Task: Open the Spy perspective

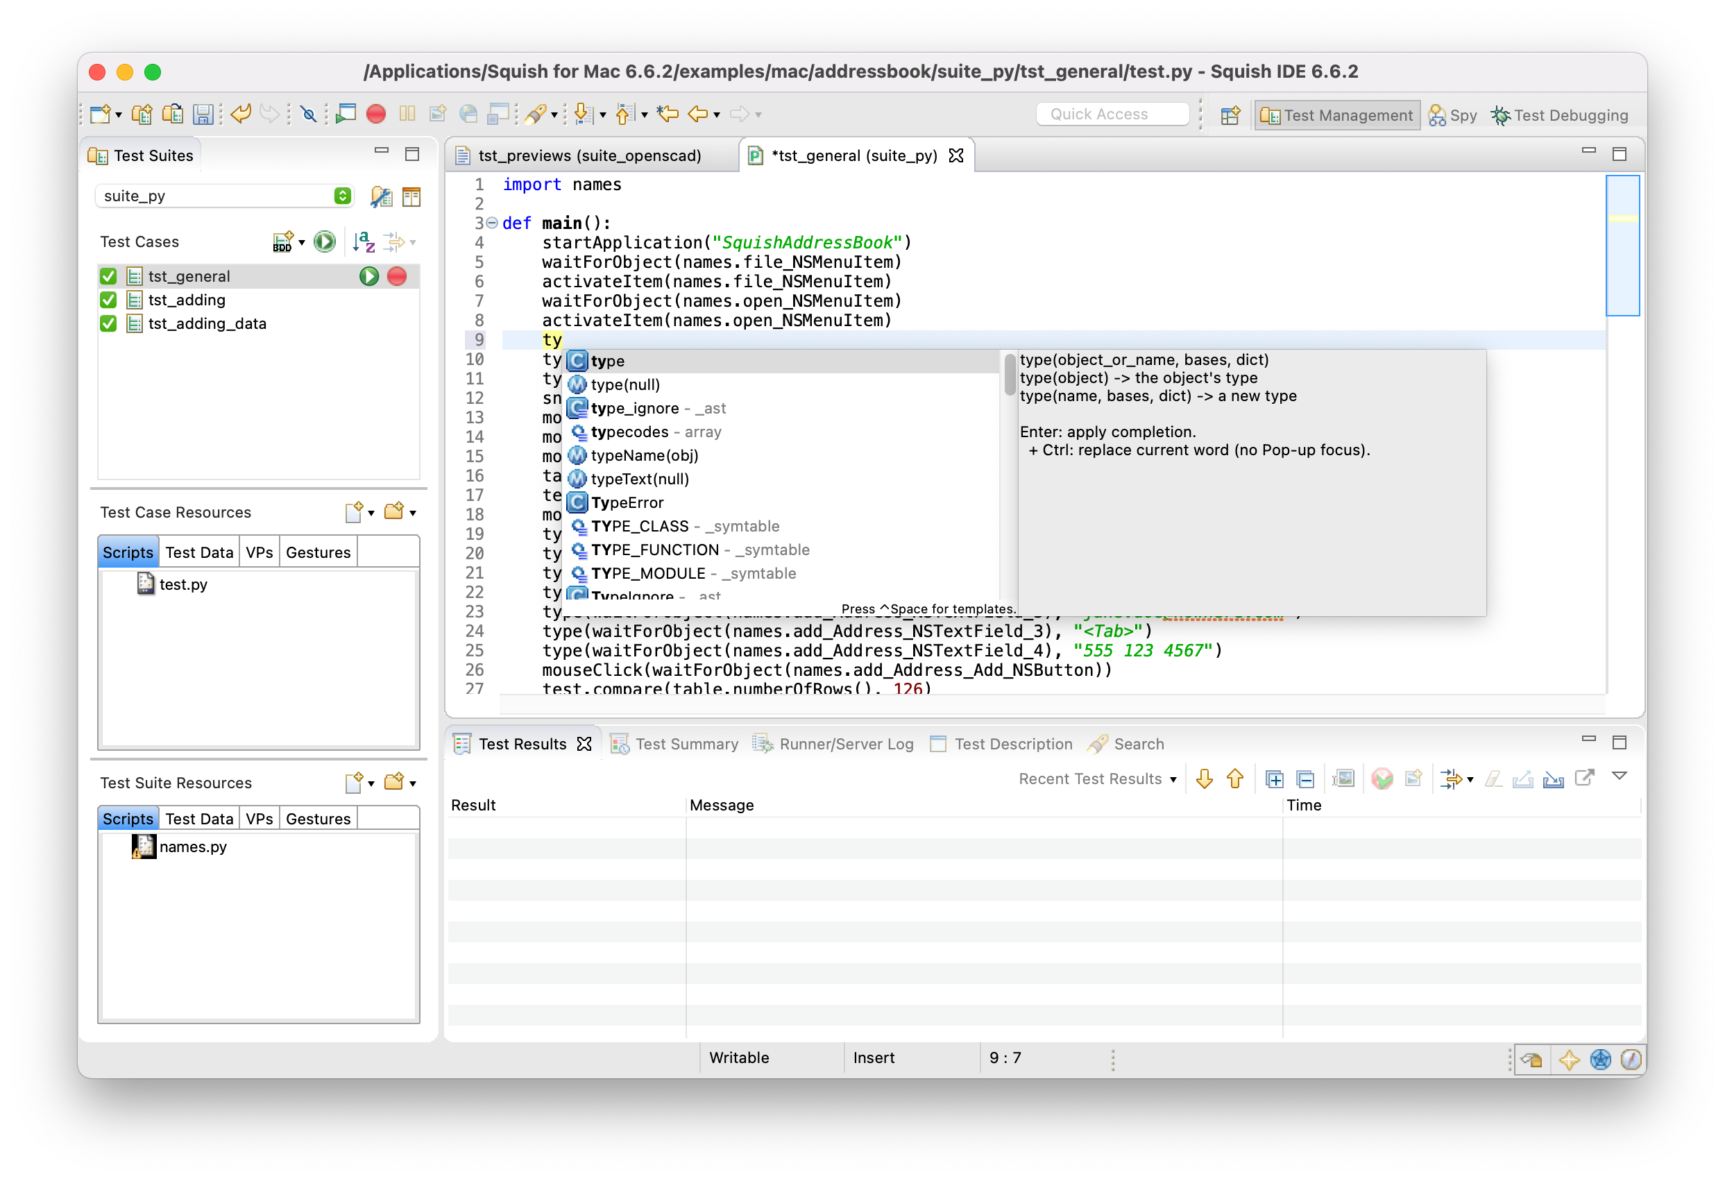Action: click(x=1453, y=115)
